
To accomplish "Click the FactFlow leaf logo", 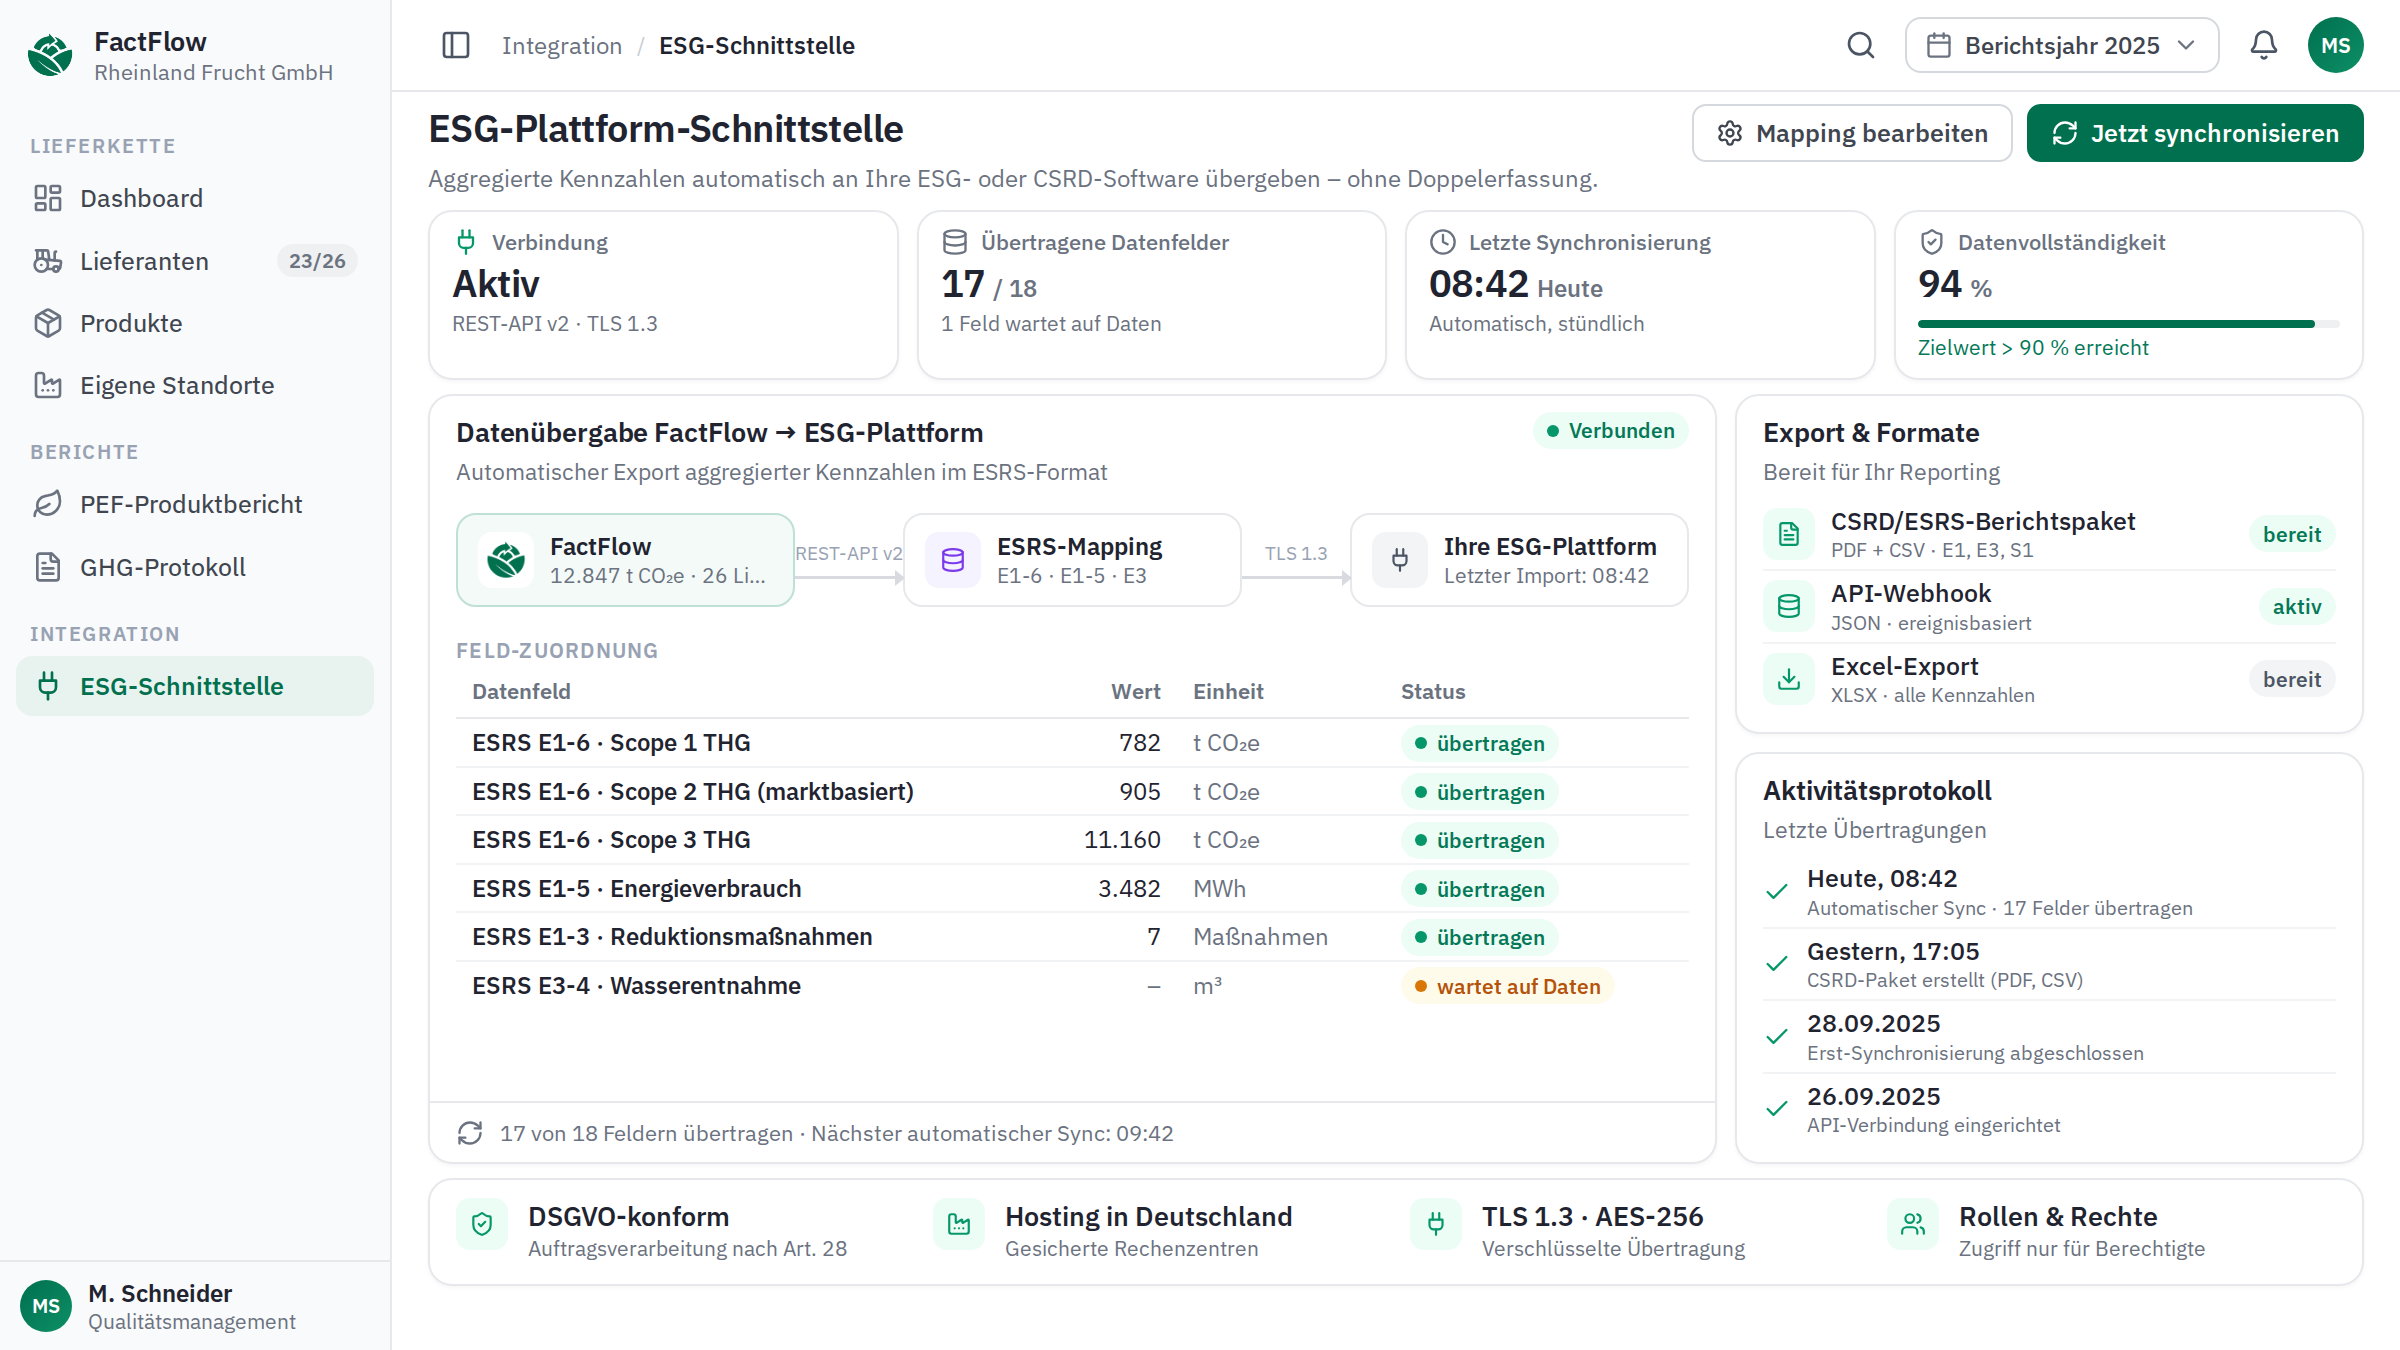I will 50,55.
